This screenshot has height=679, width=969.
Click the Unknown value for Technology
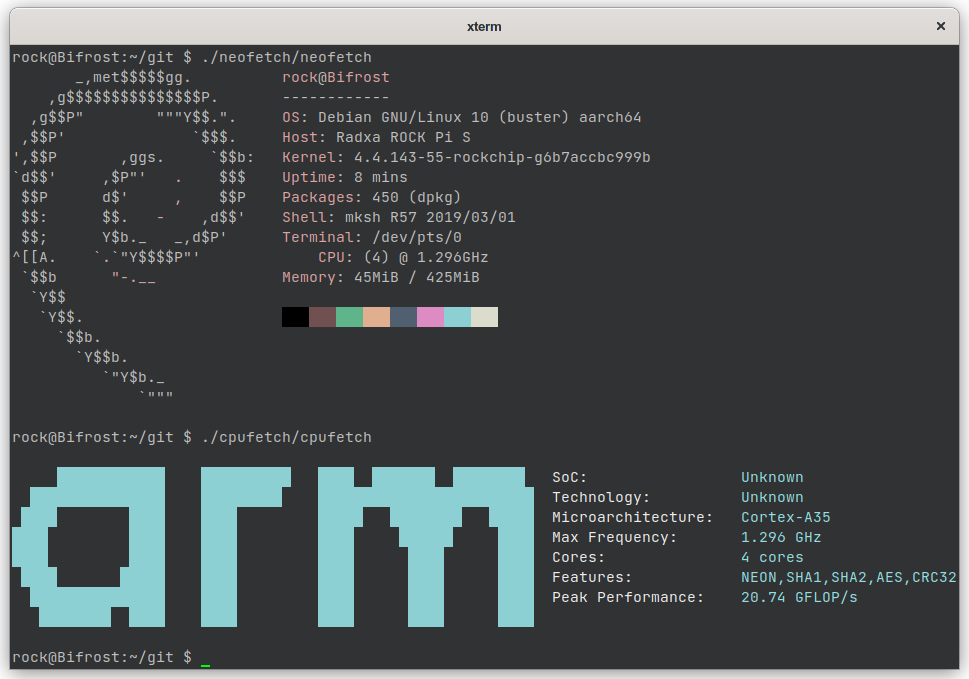click(772, 497)
